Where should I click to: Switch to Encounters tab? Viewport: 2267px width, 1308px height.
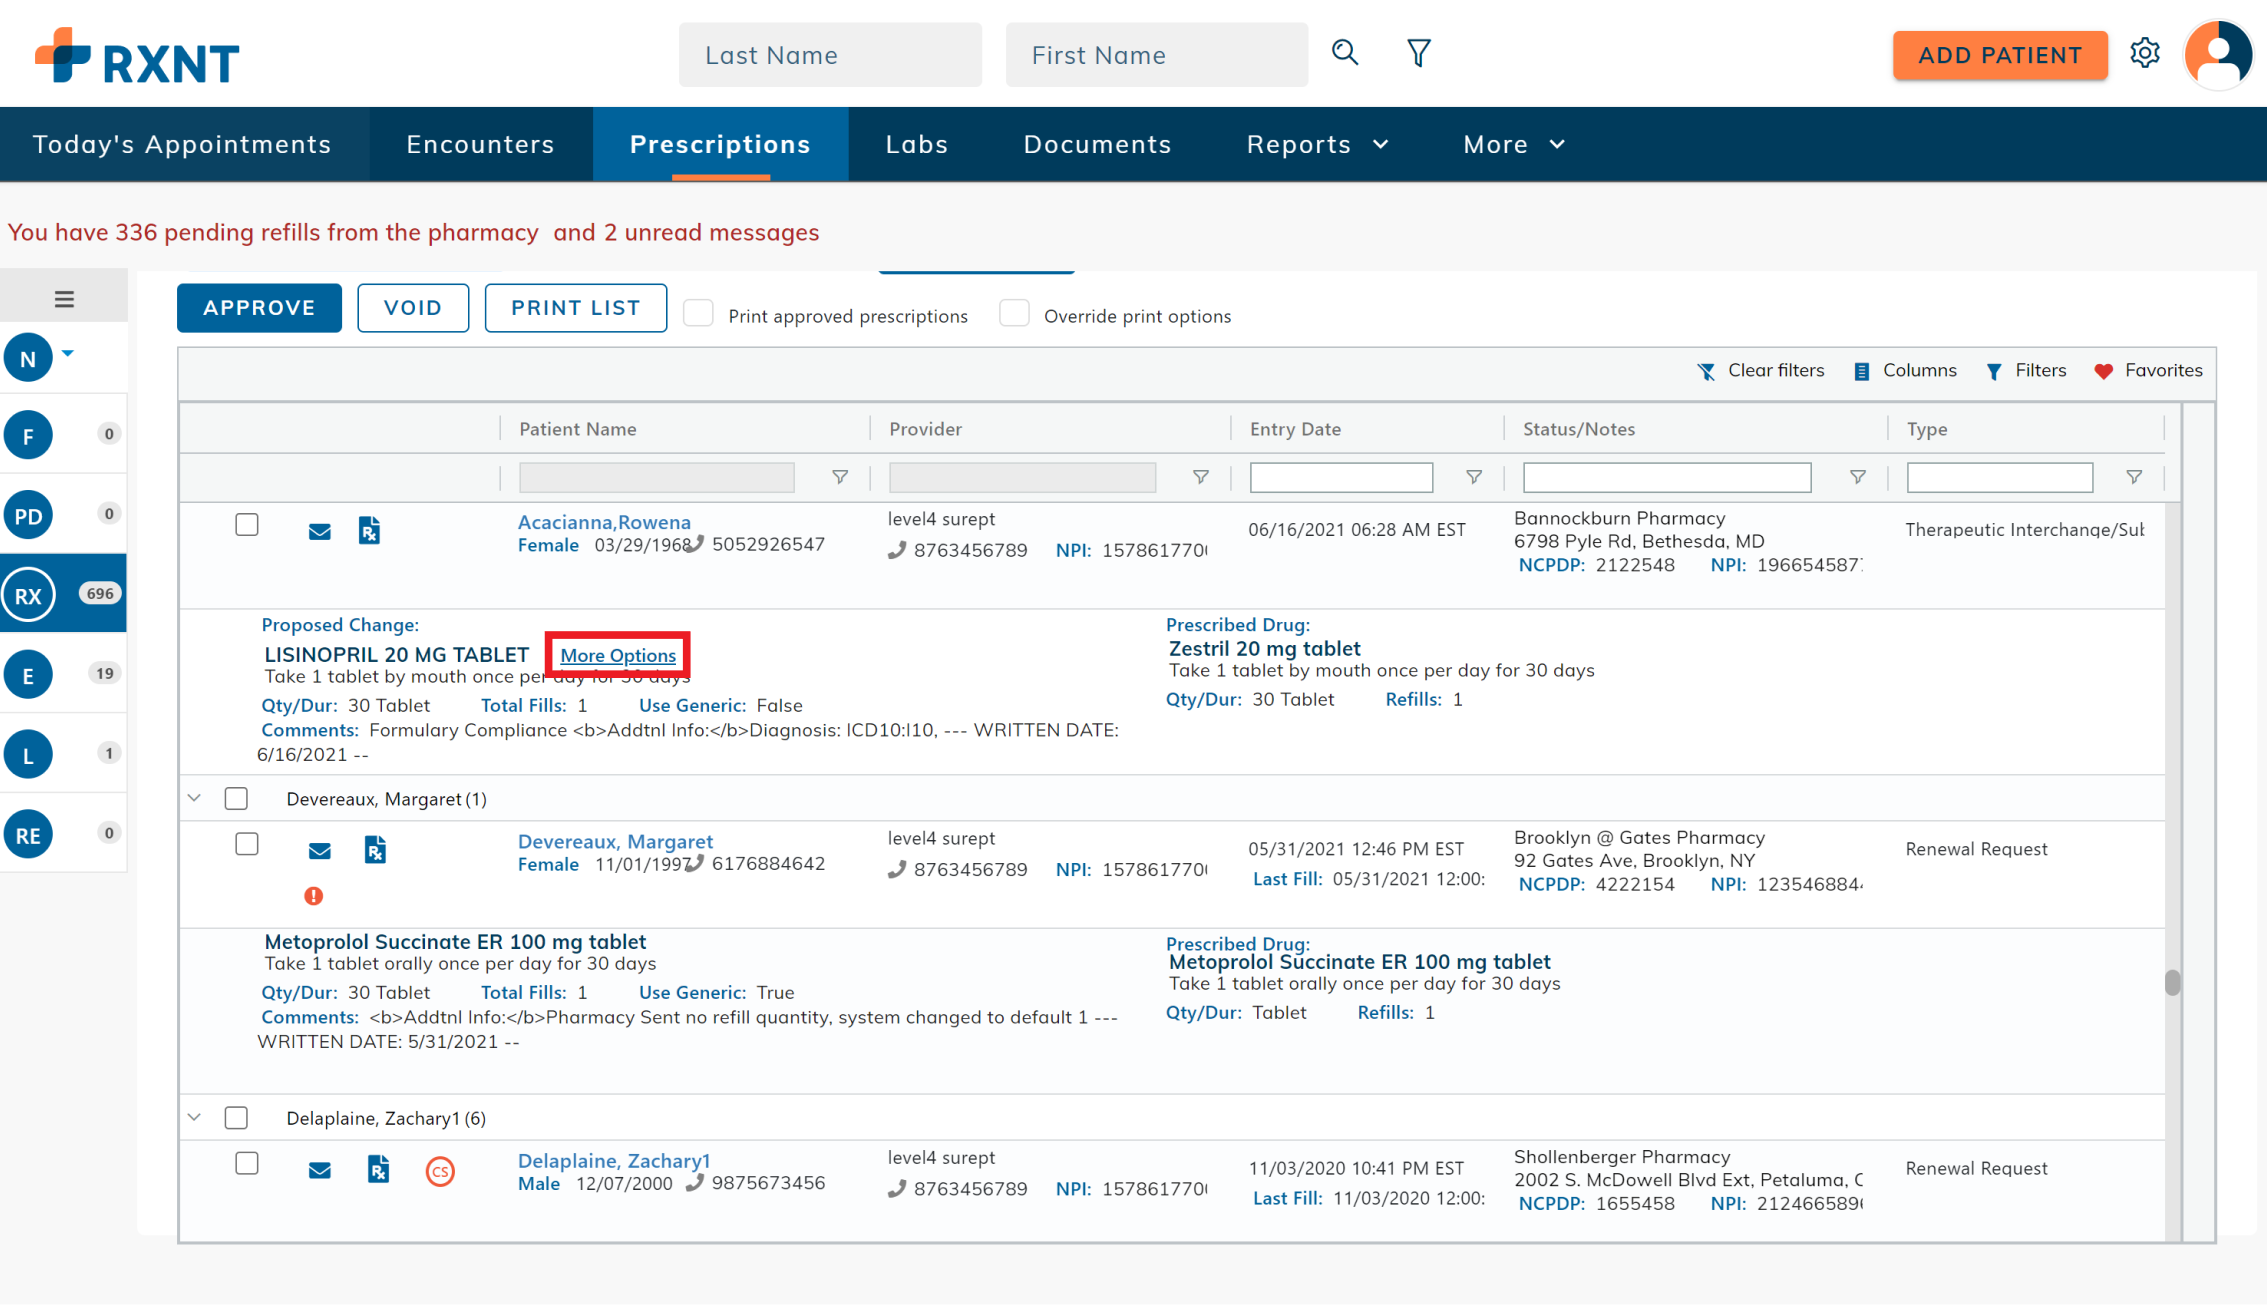click(x=480, y=144)
